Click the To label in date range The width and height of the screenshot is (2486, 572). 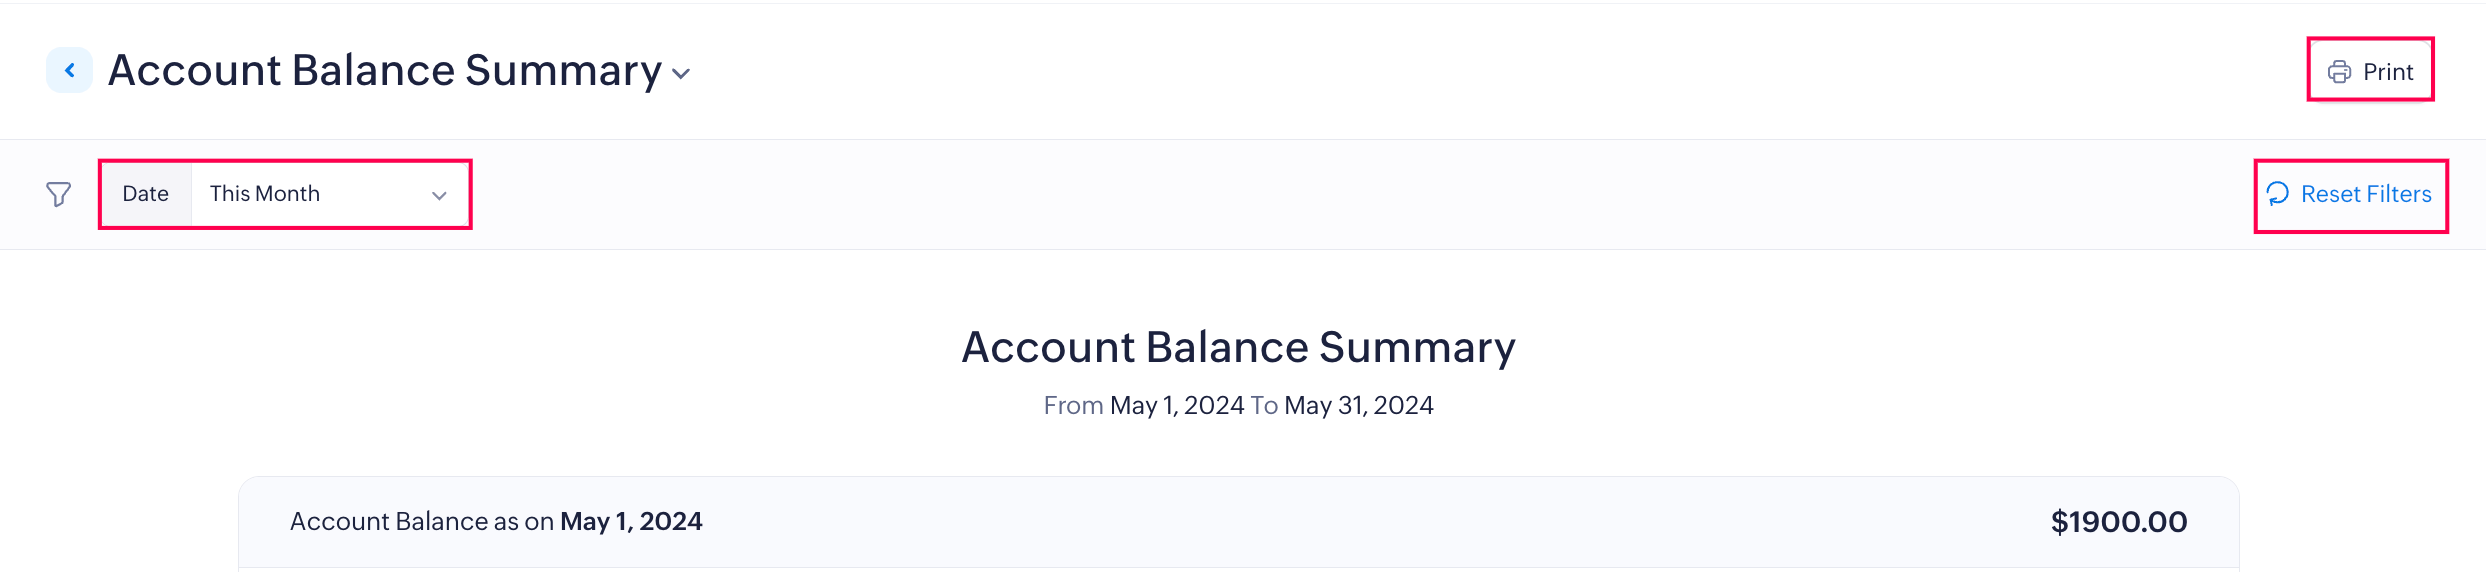point(1263,405)
